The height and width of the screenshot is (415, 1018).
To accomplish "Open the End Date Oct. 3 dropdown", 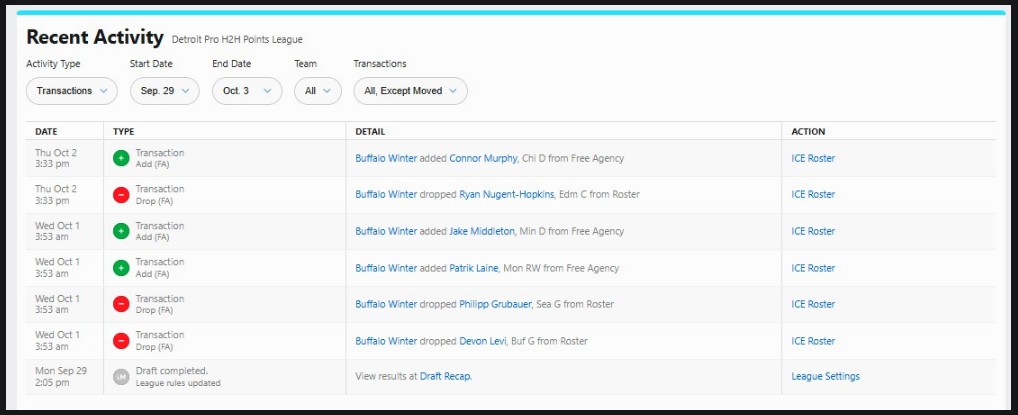I will pyautogui.click(x=247, y=91).
